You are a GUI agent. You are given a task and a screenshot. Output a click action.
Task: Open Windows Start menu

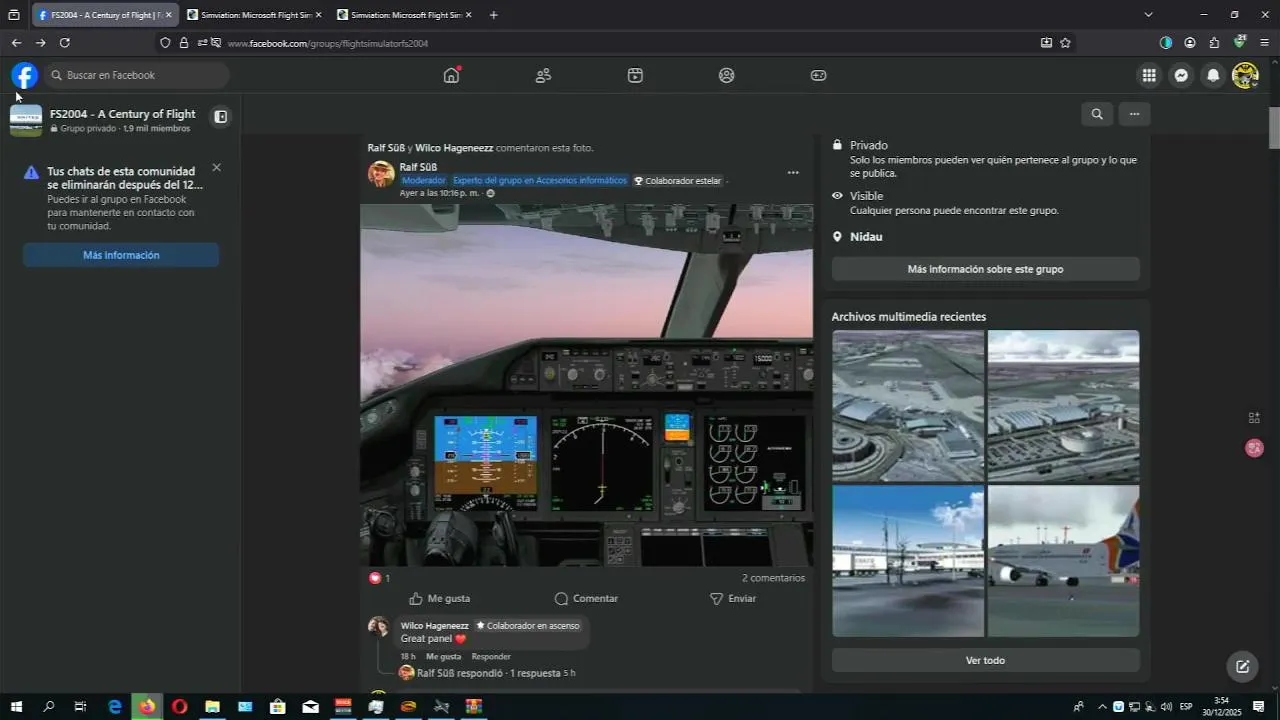coord(16,707)
